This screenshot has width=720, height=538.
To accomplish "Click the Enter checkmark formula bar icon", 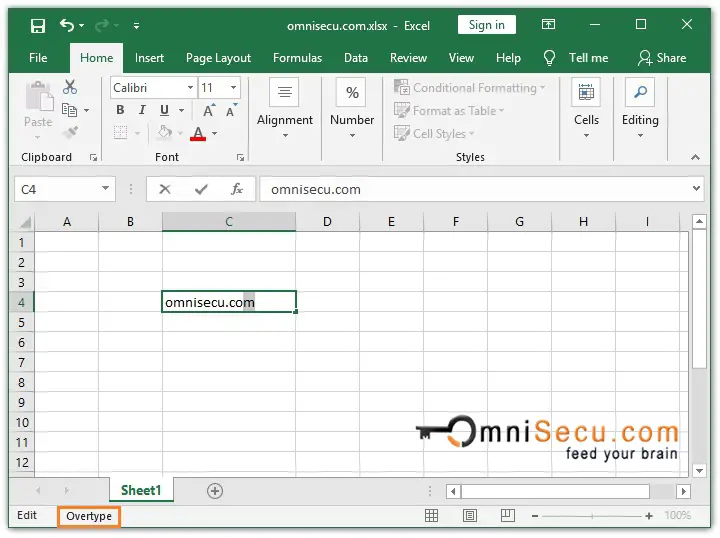I will coord(201,189).
